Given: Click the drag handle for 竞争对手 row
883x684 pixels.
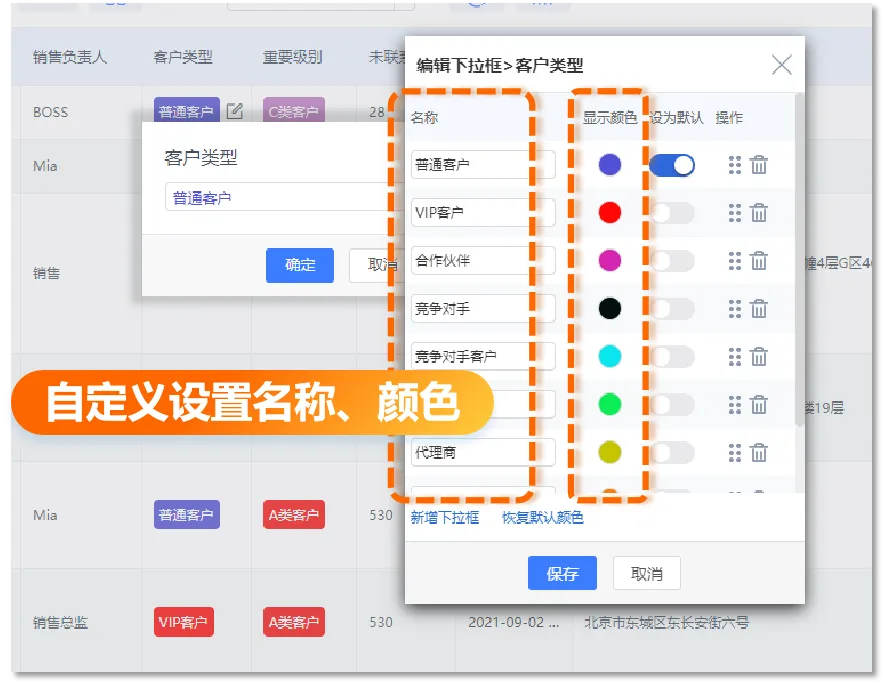Looking at the screenshot, I should point(735,309).
